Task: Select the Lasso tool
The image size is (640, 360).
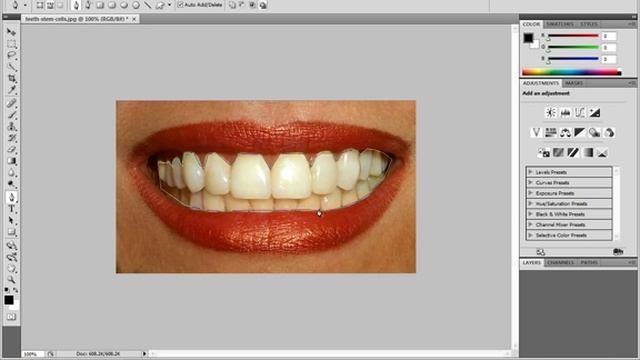Action: click(11, 55)
